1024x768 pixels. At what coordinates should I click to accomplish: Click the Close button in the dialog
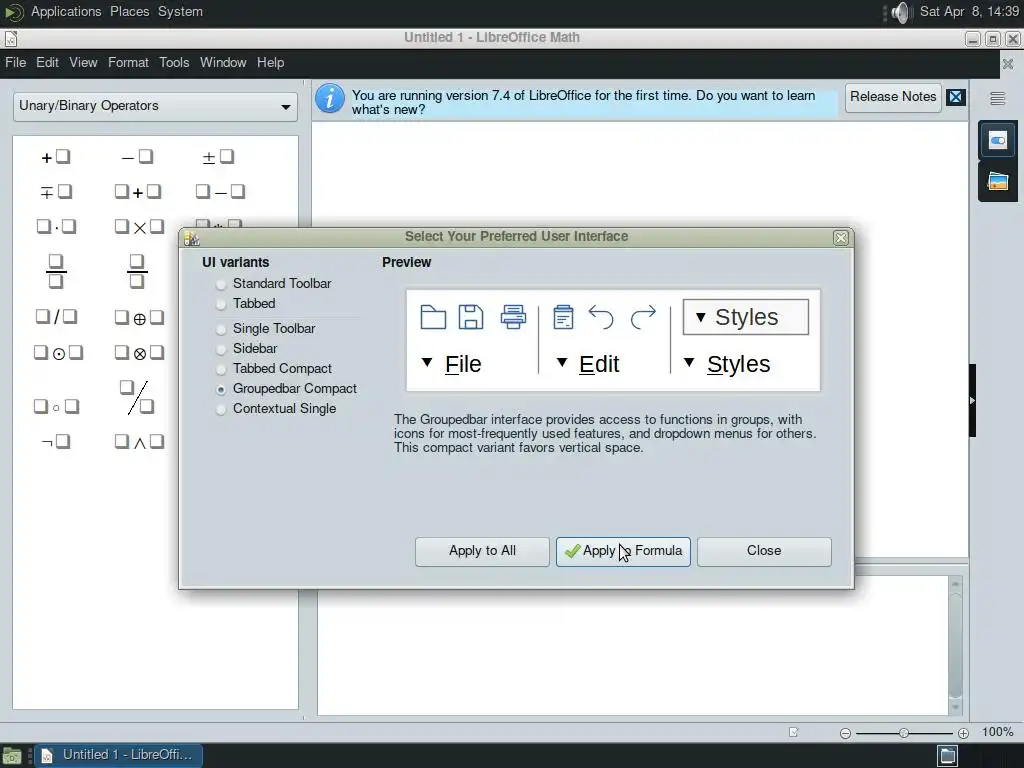pyautogui.click(x=764, y=551)
